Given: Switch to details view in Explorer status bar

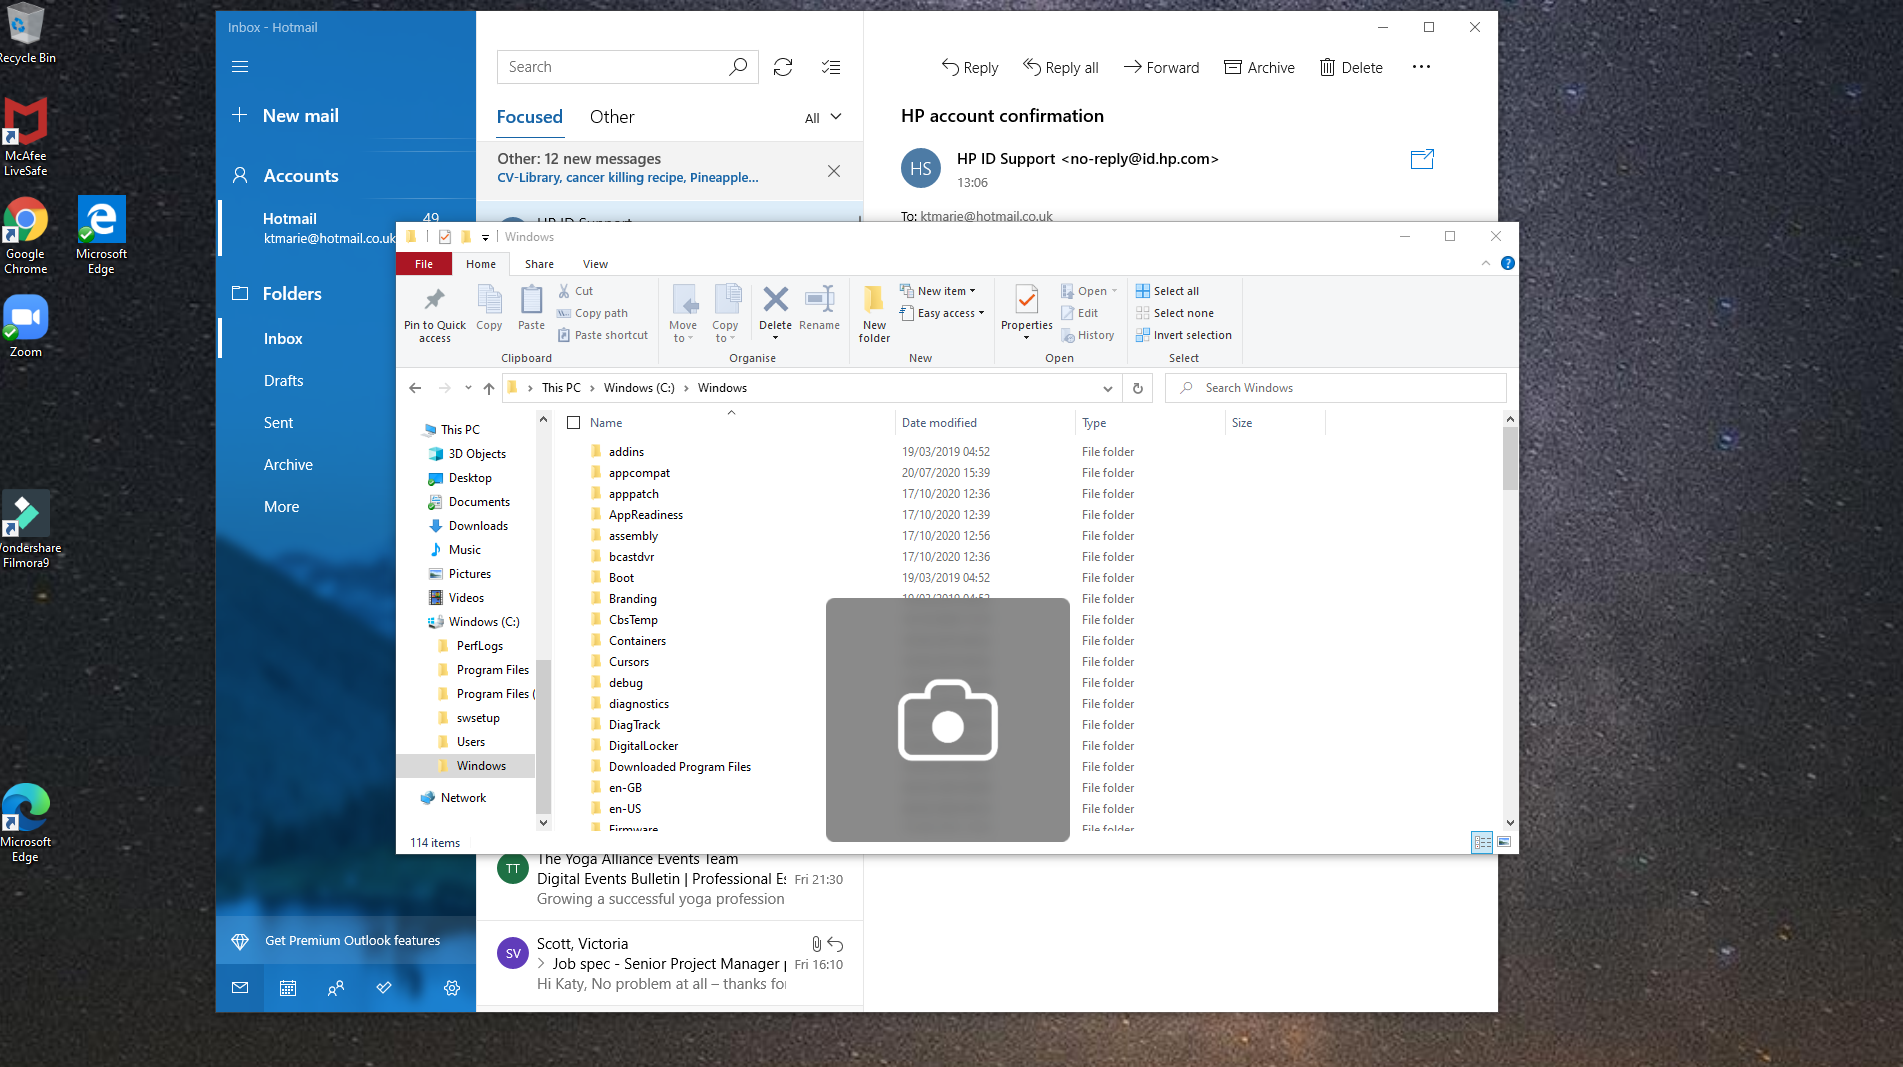Looking at the screenshot, I should click(x=1482, y=843).
